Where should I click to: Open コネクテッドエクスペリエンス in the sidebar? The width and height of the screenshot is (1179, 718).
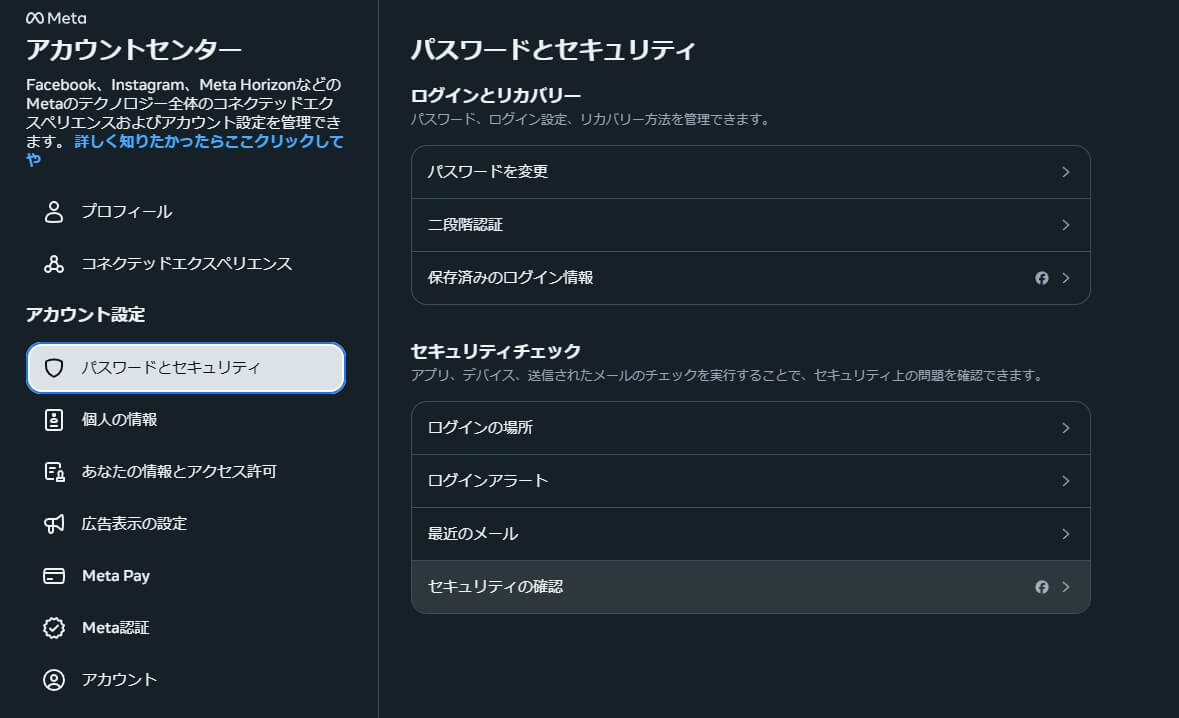[x=186, y=264]
